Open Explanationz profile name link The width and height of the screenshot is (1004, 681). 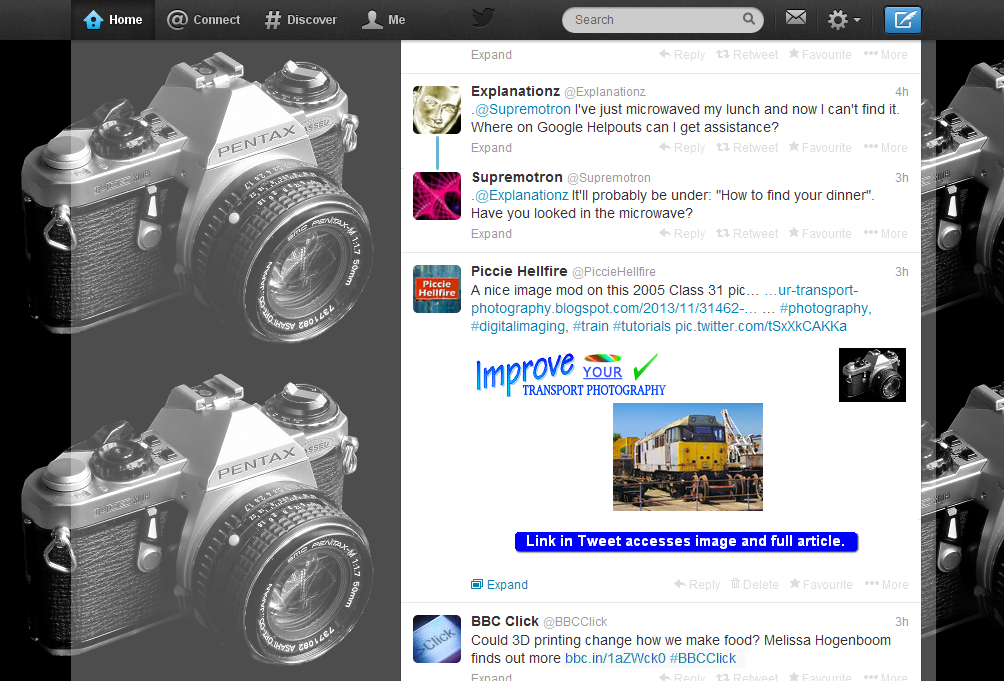pos(515,92)
